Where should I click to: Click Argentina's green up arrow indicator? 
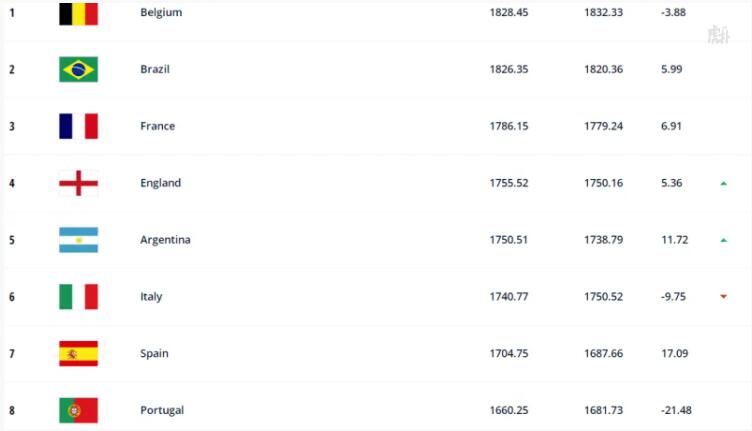(724, 240)
